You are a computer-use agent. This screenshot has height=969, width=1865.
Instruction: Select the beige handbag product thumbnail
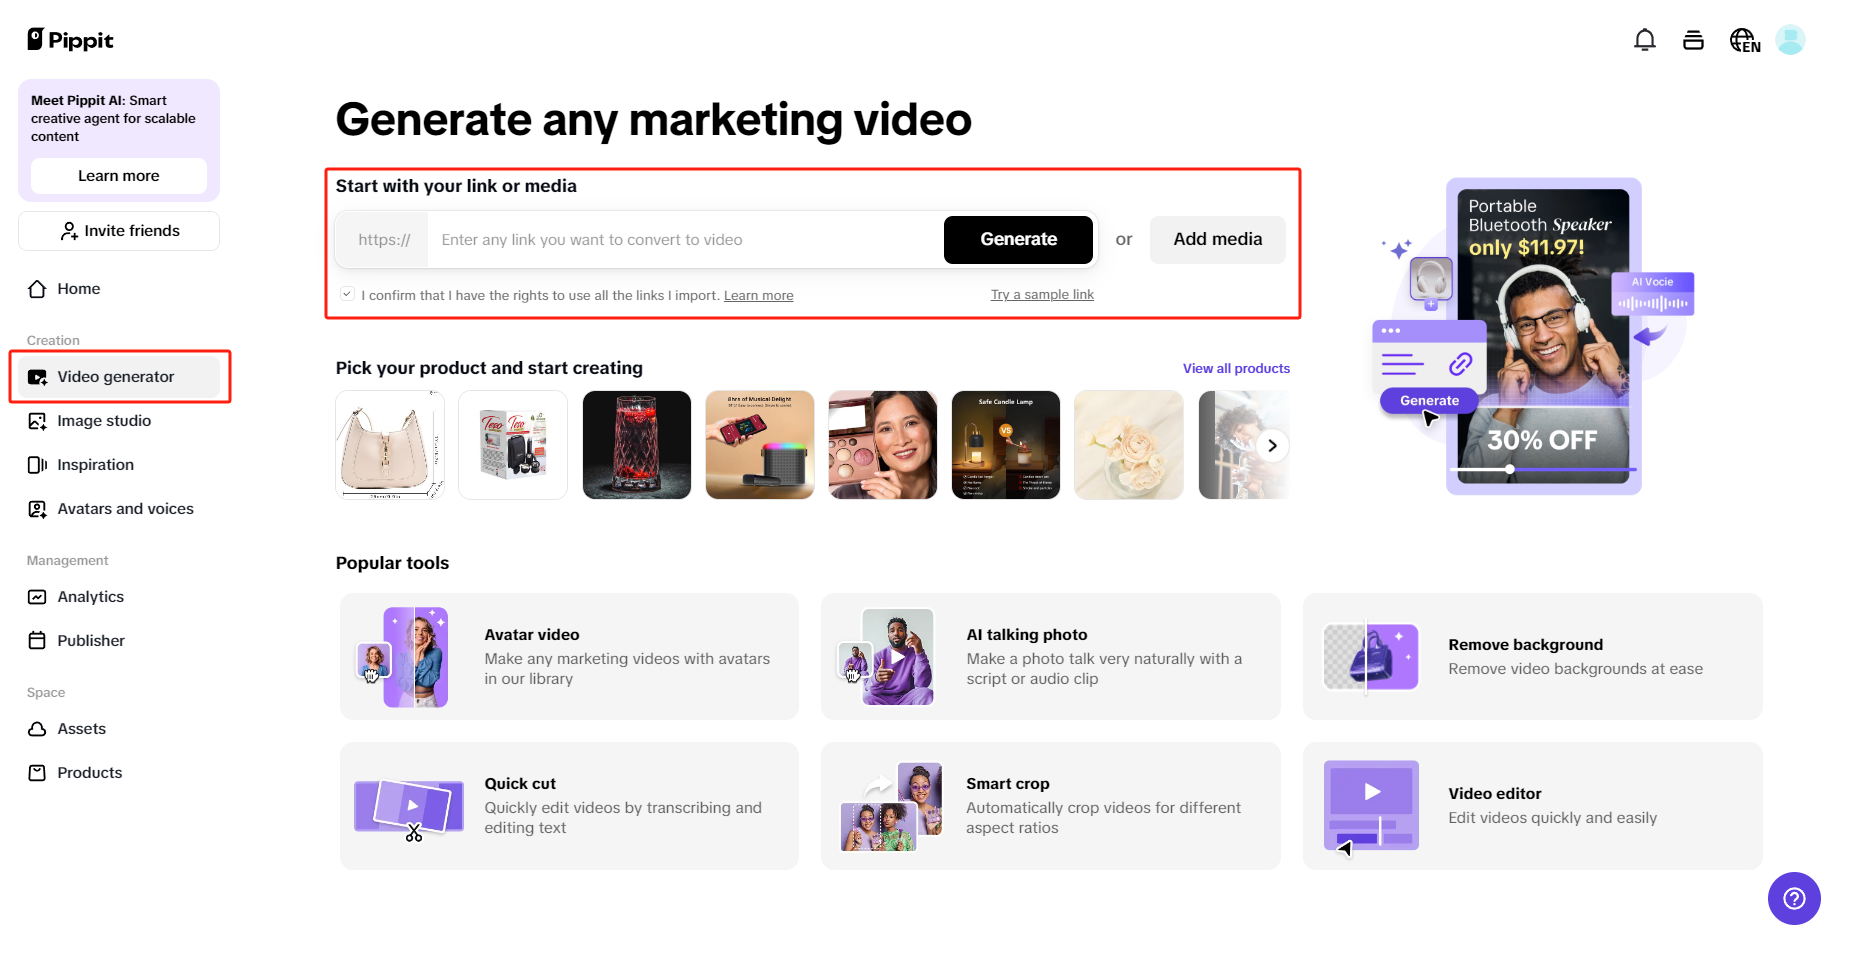(389, 445)
